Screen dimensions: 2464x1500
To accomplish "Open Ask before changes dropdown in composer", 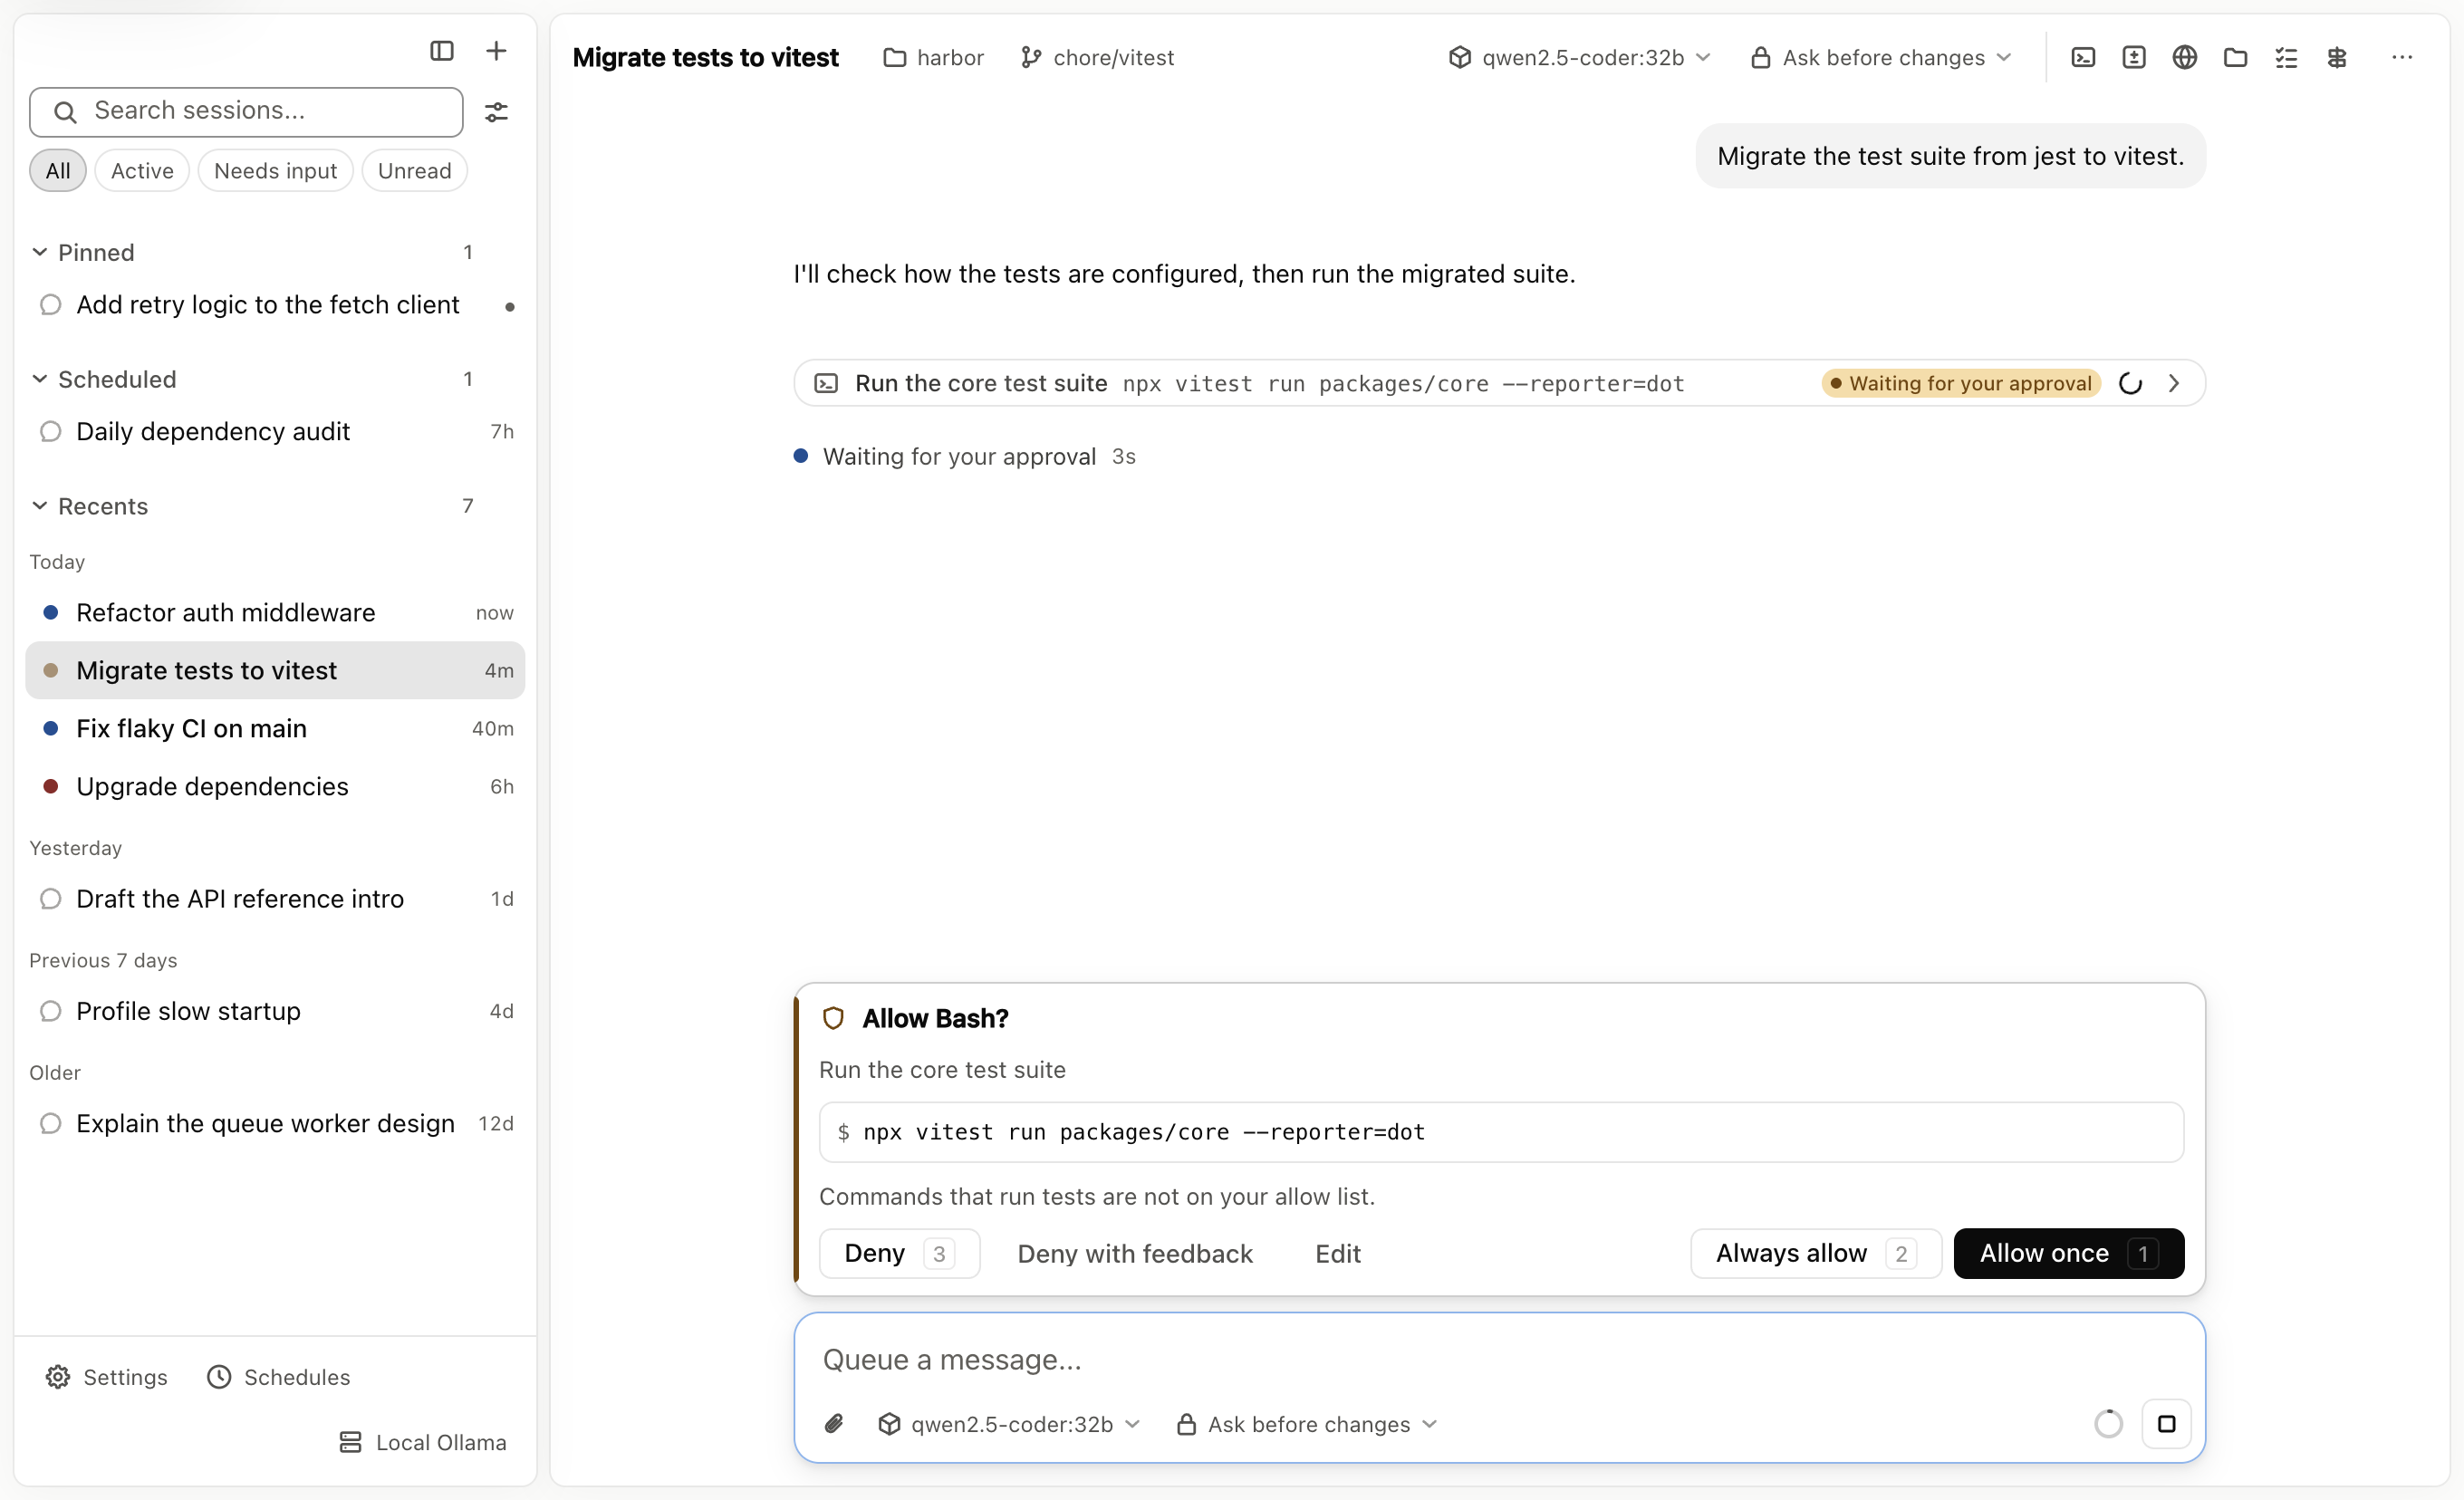I will click(1307, 1424).
